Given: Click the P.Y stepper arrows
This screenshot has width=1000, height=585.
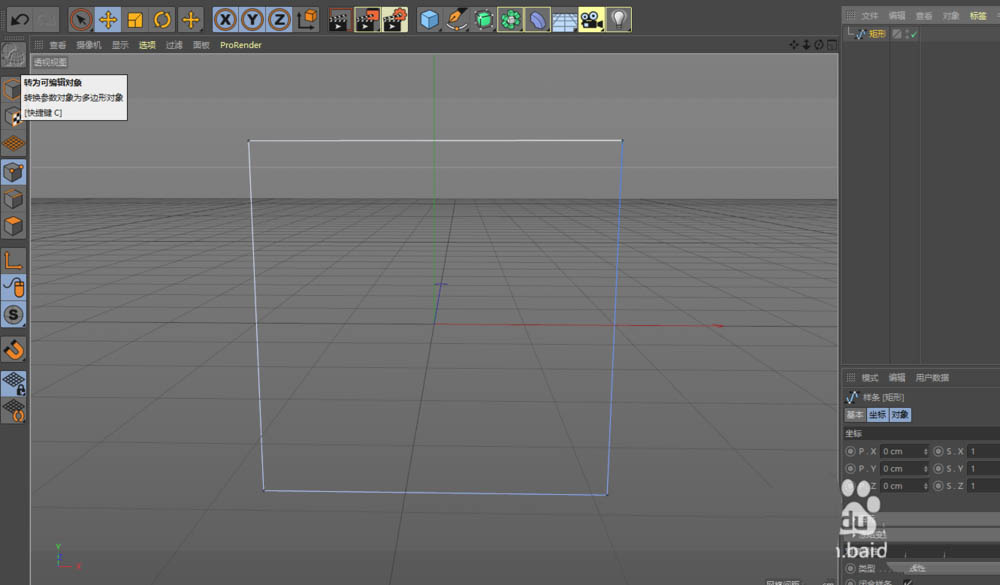Looking at the screenshot, I should (x=926, y=468).
